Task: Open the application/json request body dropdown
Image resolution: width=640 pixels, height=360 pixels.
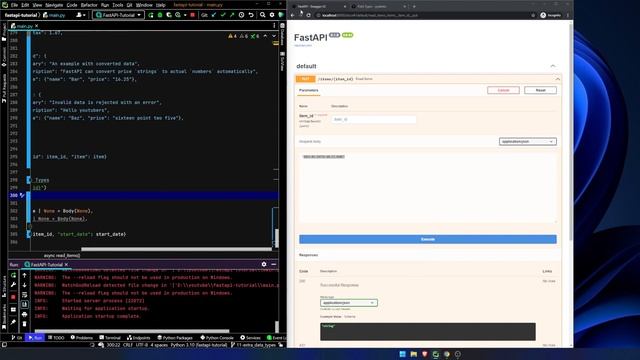Action: point(527,142)
